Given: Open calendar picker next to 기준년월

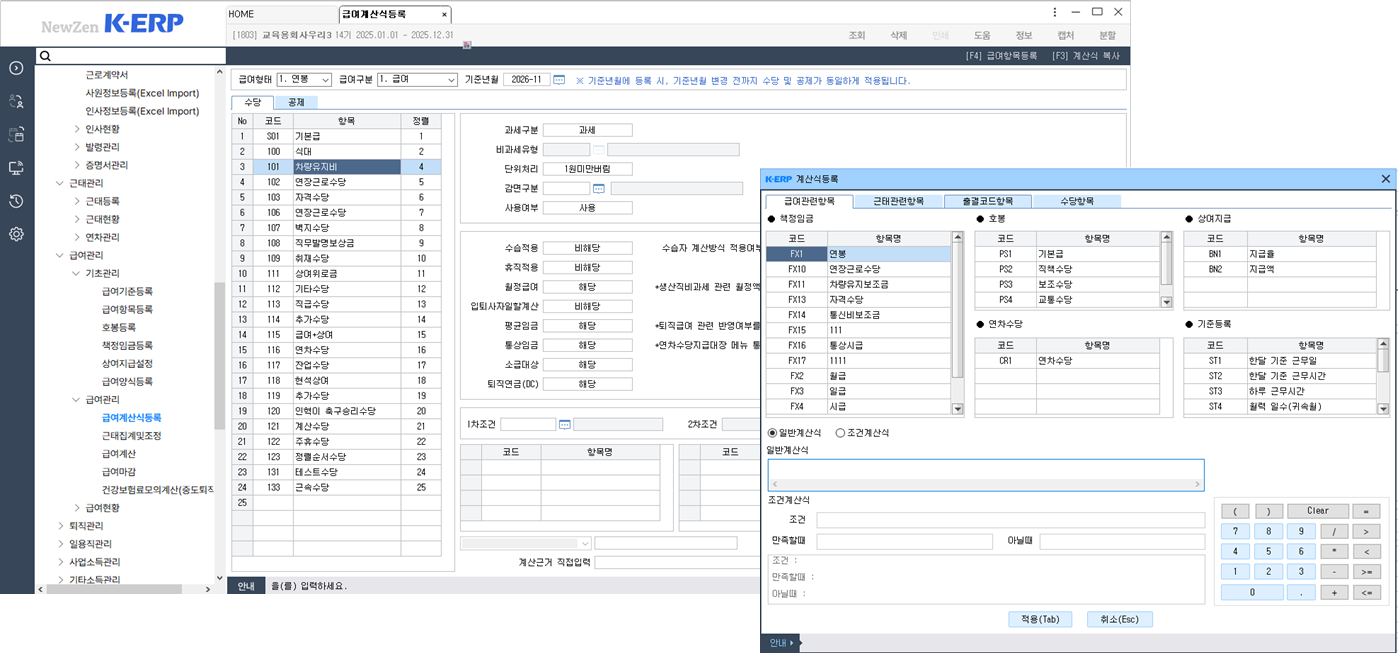Looking at the screenshot, I should (x=559, y=80).
